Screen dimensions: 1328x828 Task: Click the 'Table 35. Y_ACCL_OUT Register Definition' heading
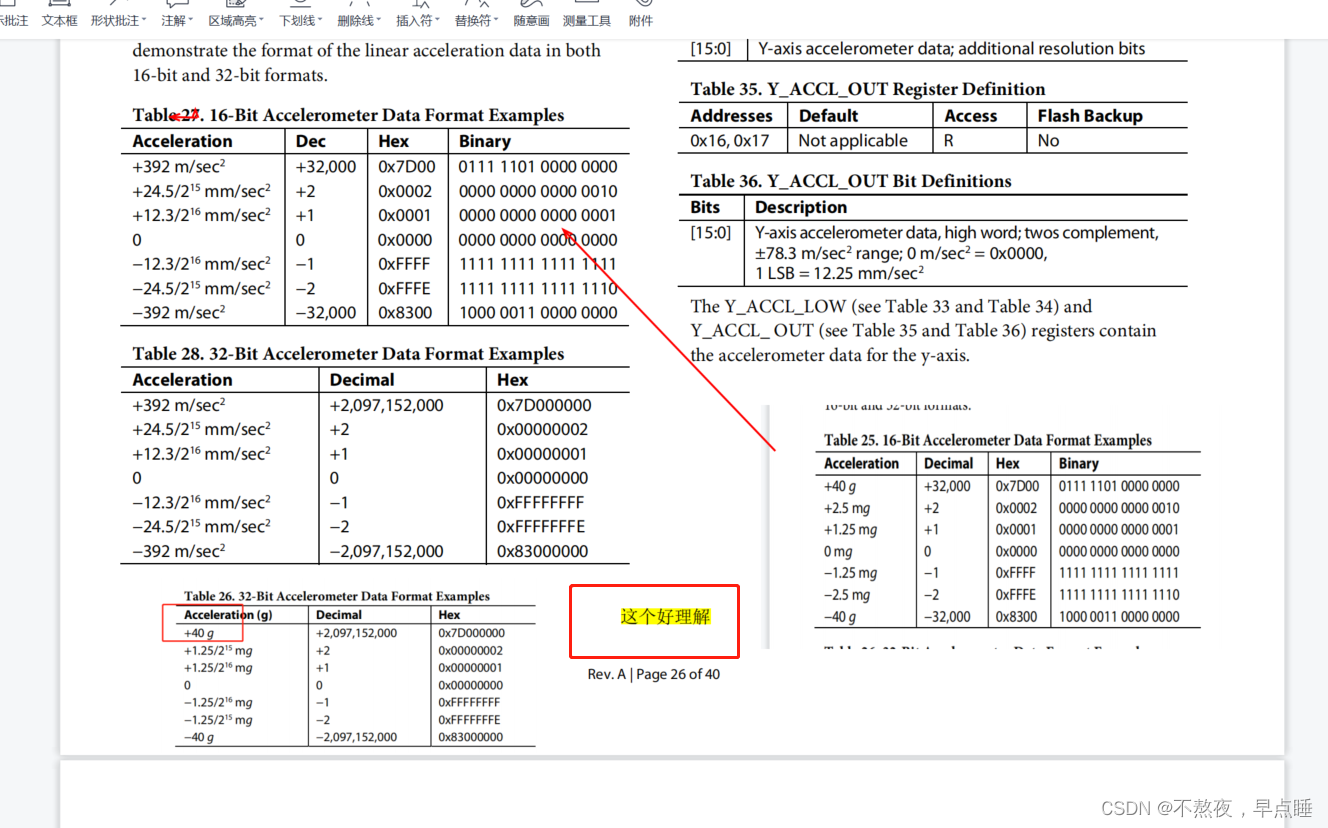(867, 89)
